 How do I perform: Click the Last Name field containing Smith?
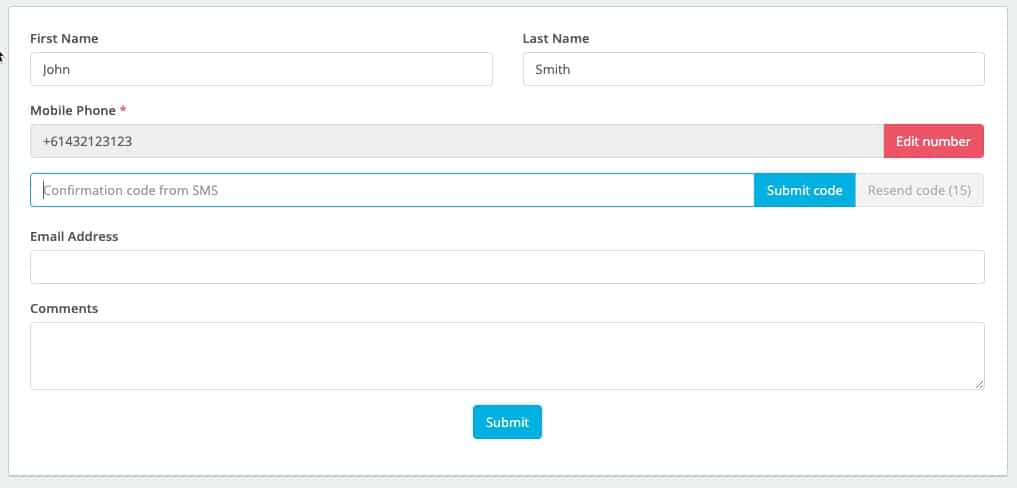click(754, 69)
